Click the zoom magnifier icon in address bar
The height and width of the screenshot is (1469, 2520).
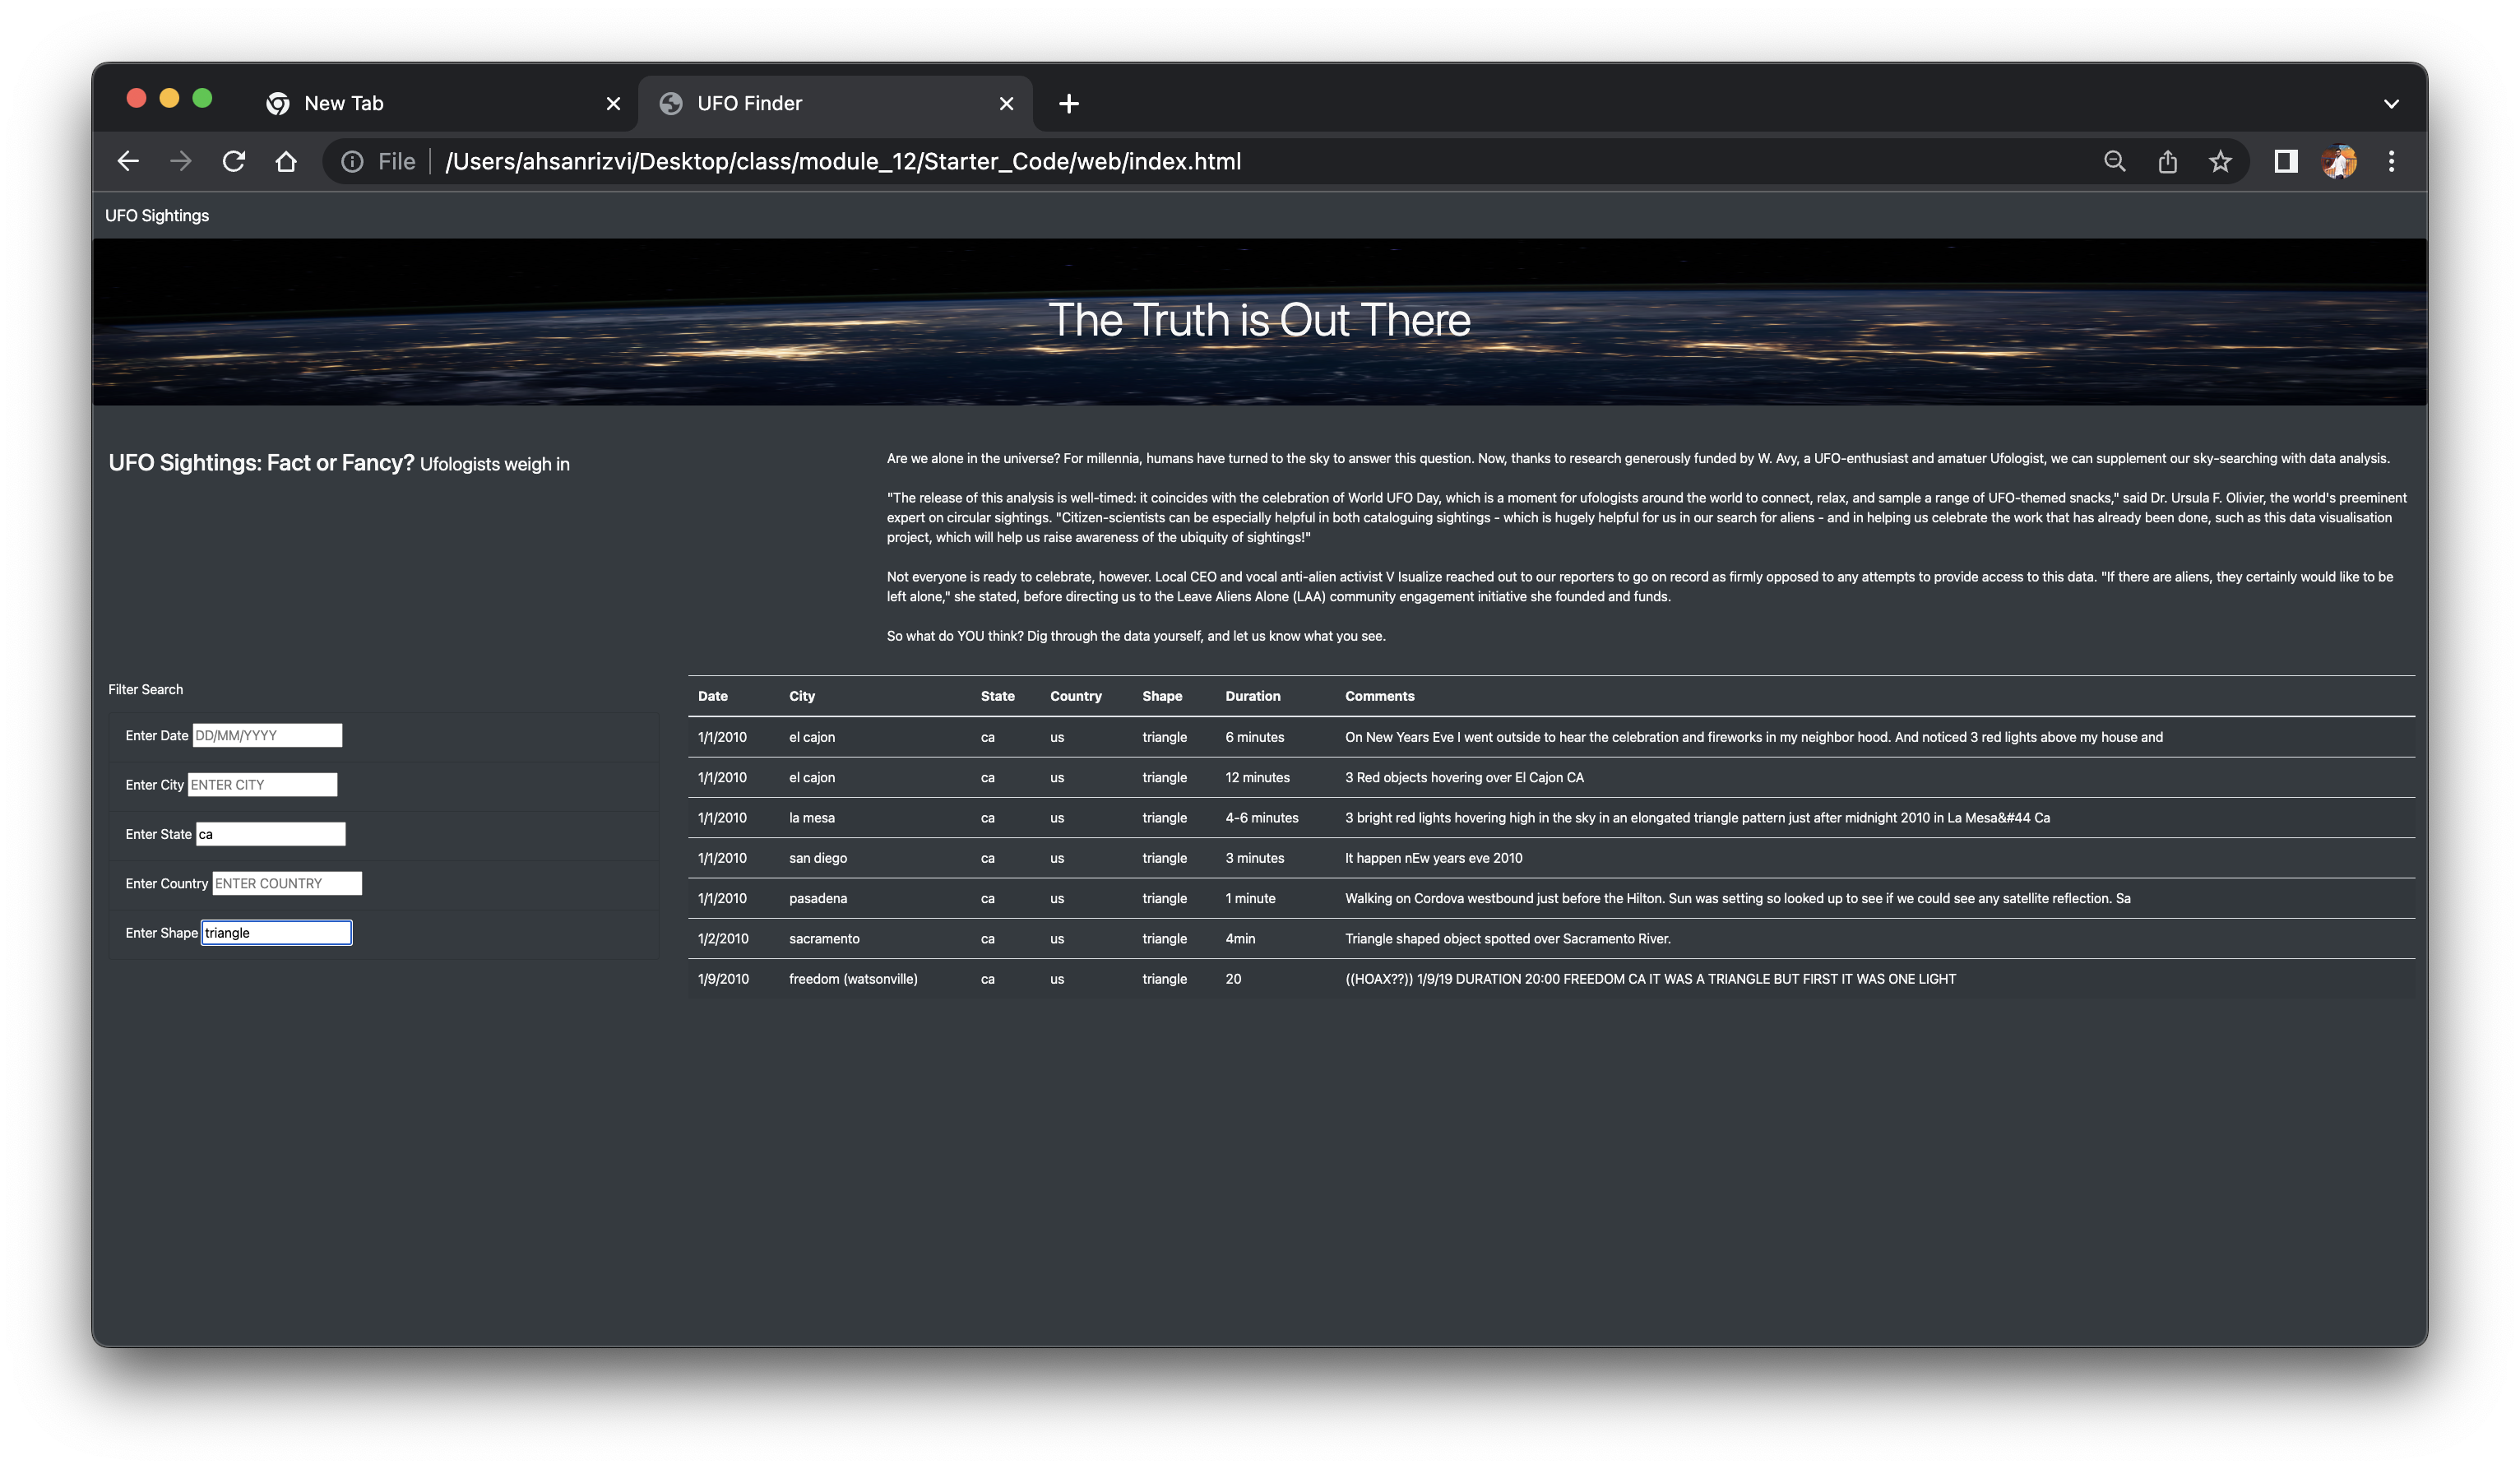click(2114, 161)
